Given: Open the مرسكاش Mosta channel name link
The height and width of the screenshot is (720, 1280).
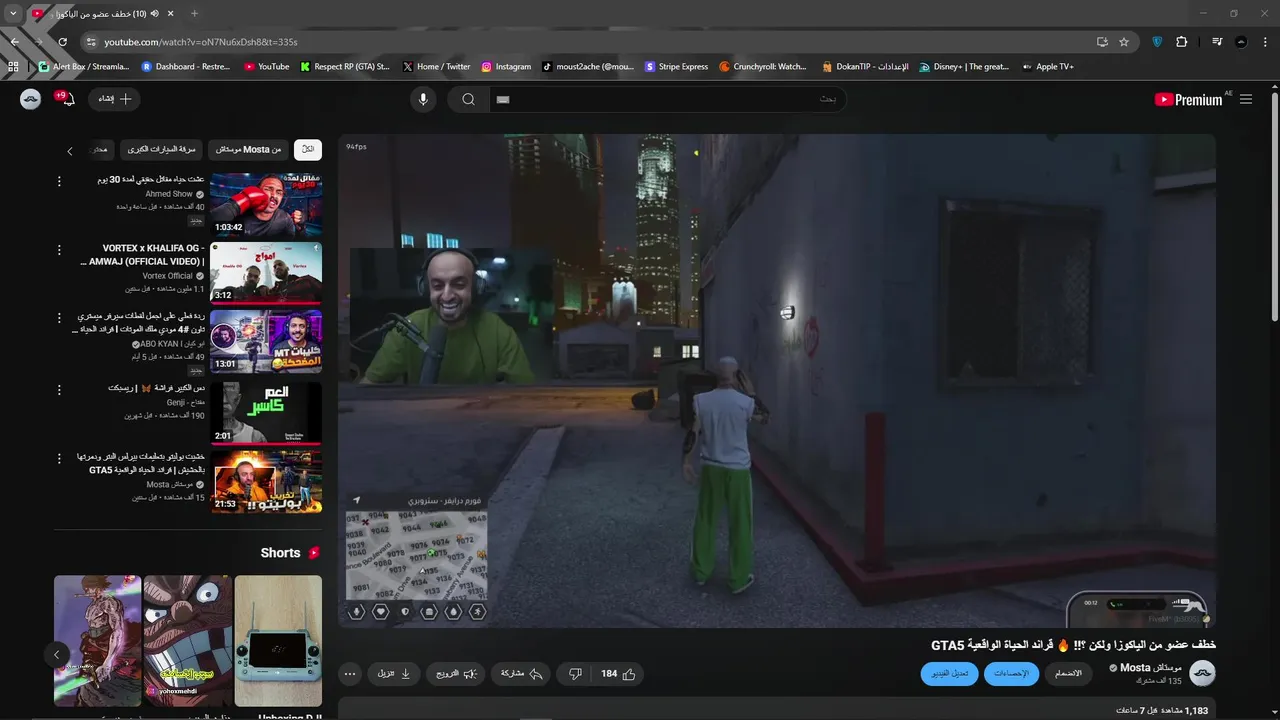Looking at the screenshot, I should pos(1151,667).
